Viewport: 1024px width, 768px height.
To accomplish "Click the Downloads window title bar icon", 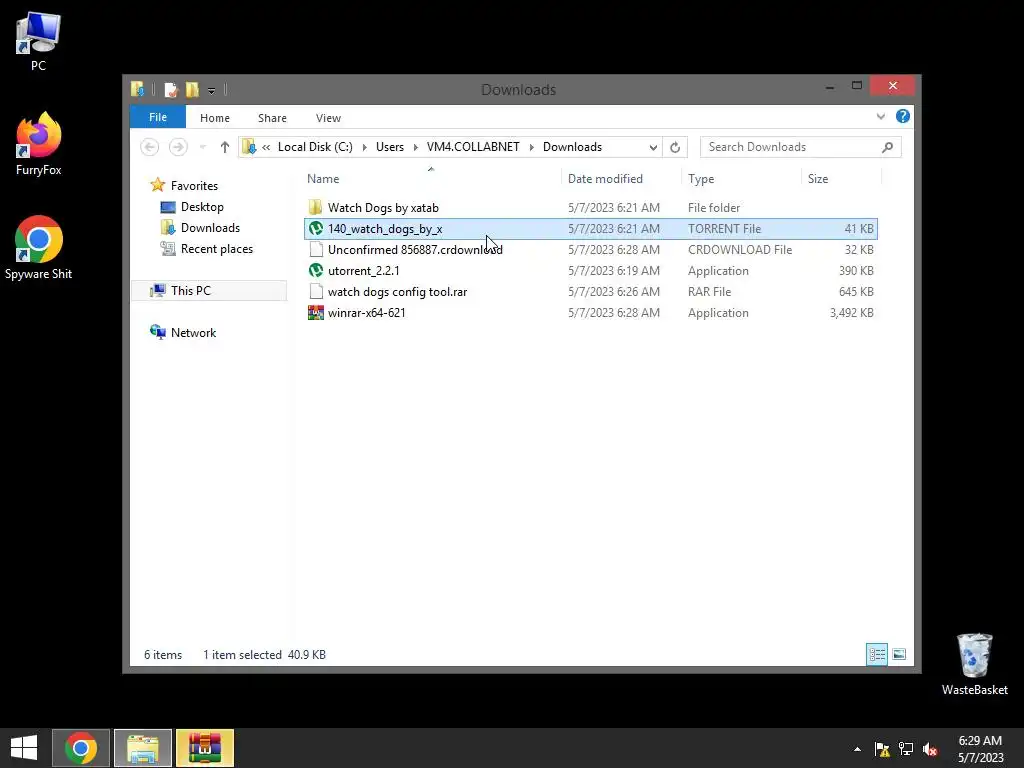I will [x=137, y=89].
